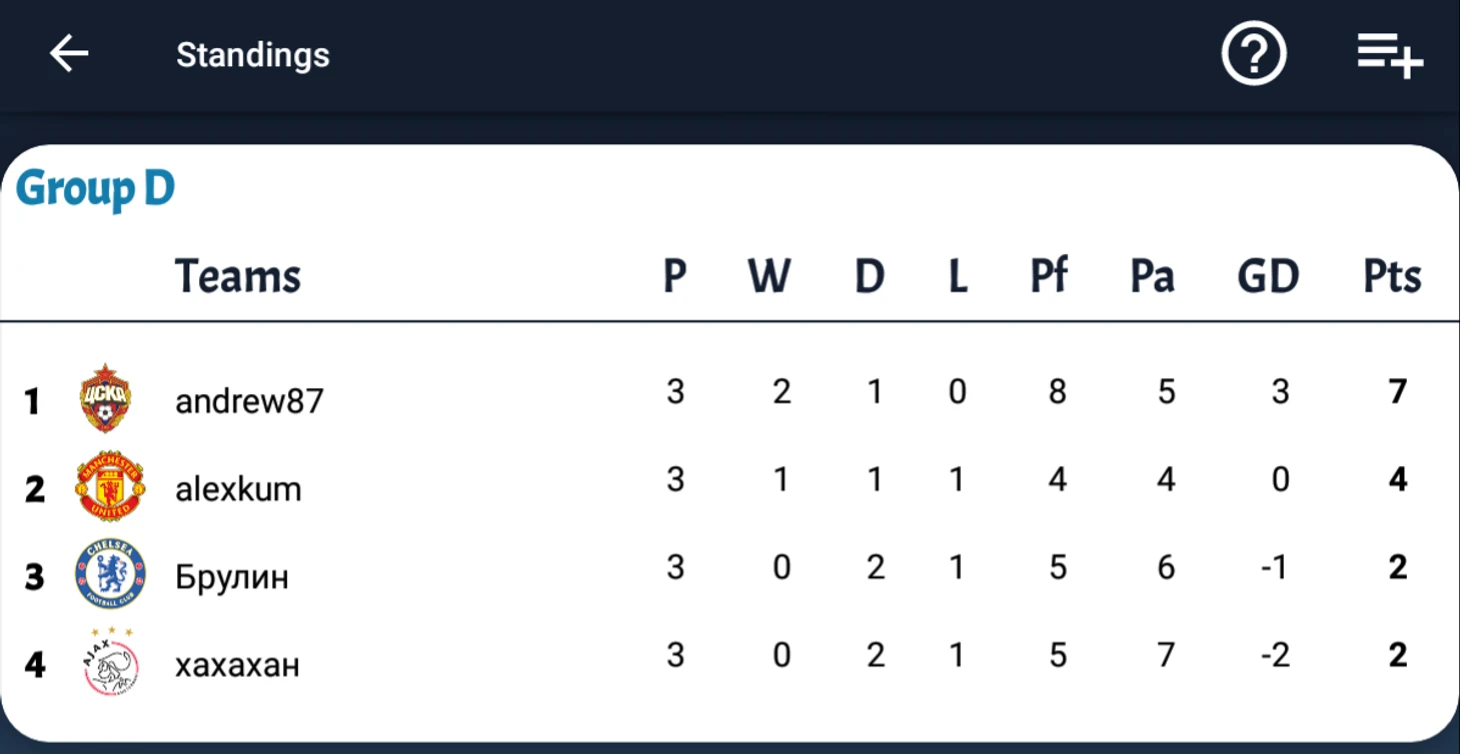Click the Pts column header
Image resolution: width=1460 pixels, height=754 pixels.
coord(1392,275)
